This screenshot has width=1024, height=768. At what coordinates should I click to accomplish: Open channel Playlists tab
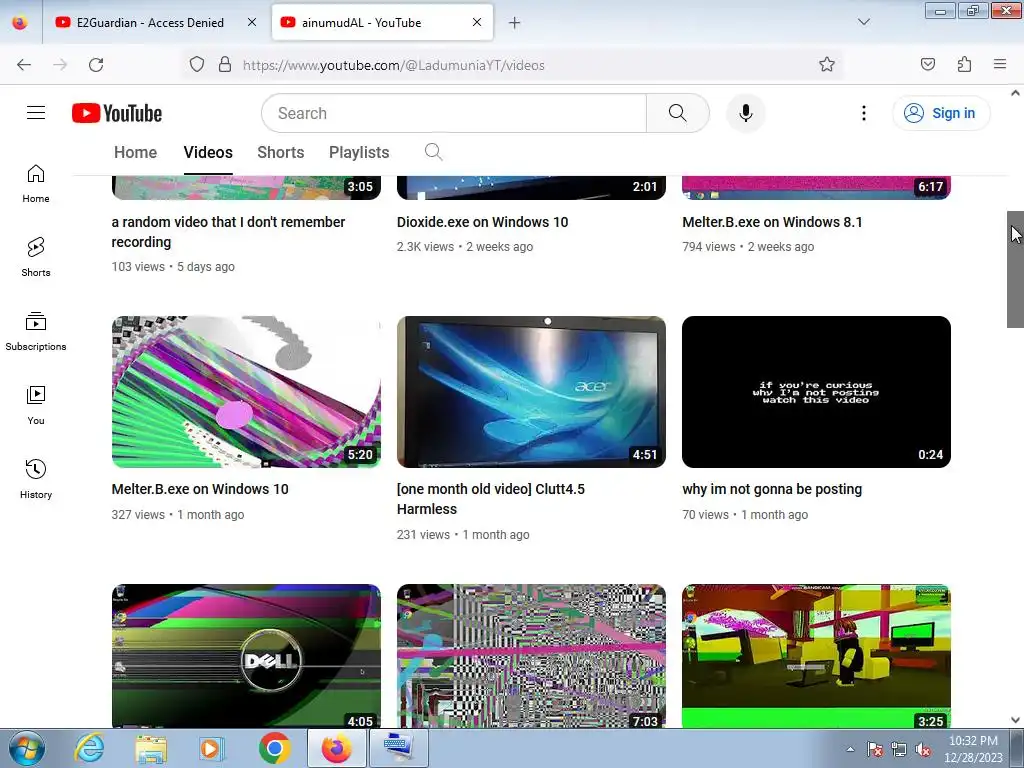(x=359, y=152)
